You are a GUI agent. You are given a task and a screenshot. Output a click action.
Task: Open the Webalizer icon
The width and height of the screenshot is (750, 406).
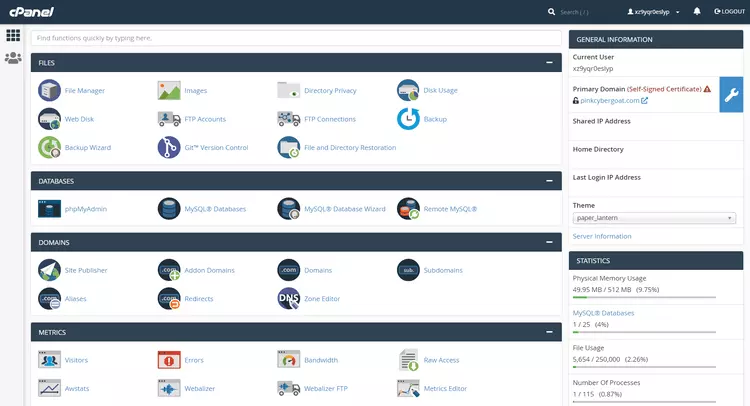tap(169, 388)
